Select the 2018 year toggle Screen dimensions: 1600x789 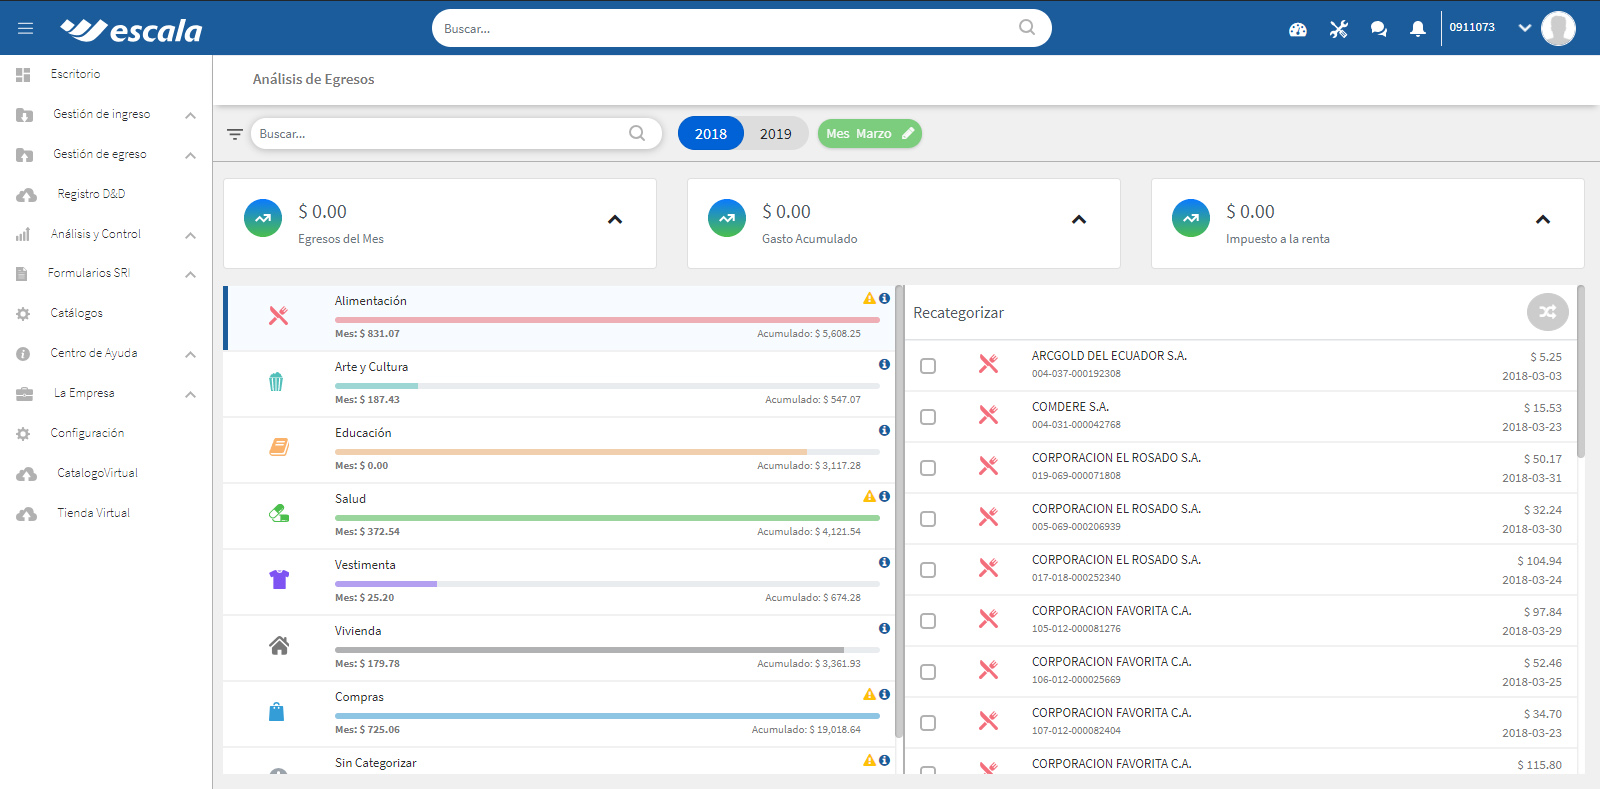[x=711, y=133]
